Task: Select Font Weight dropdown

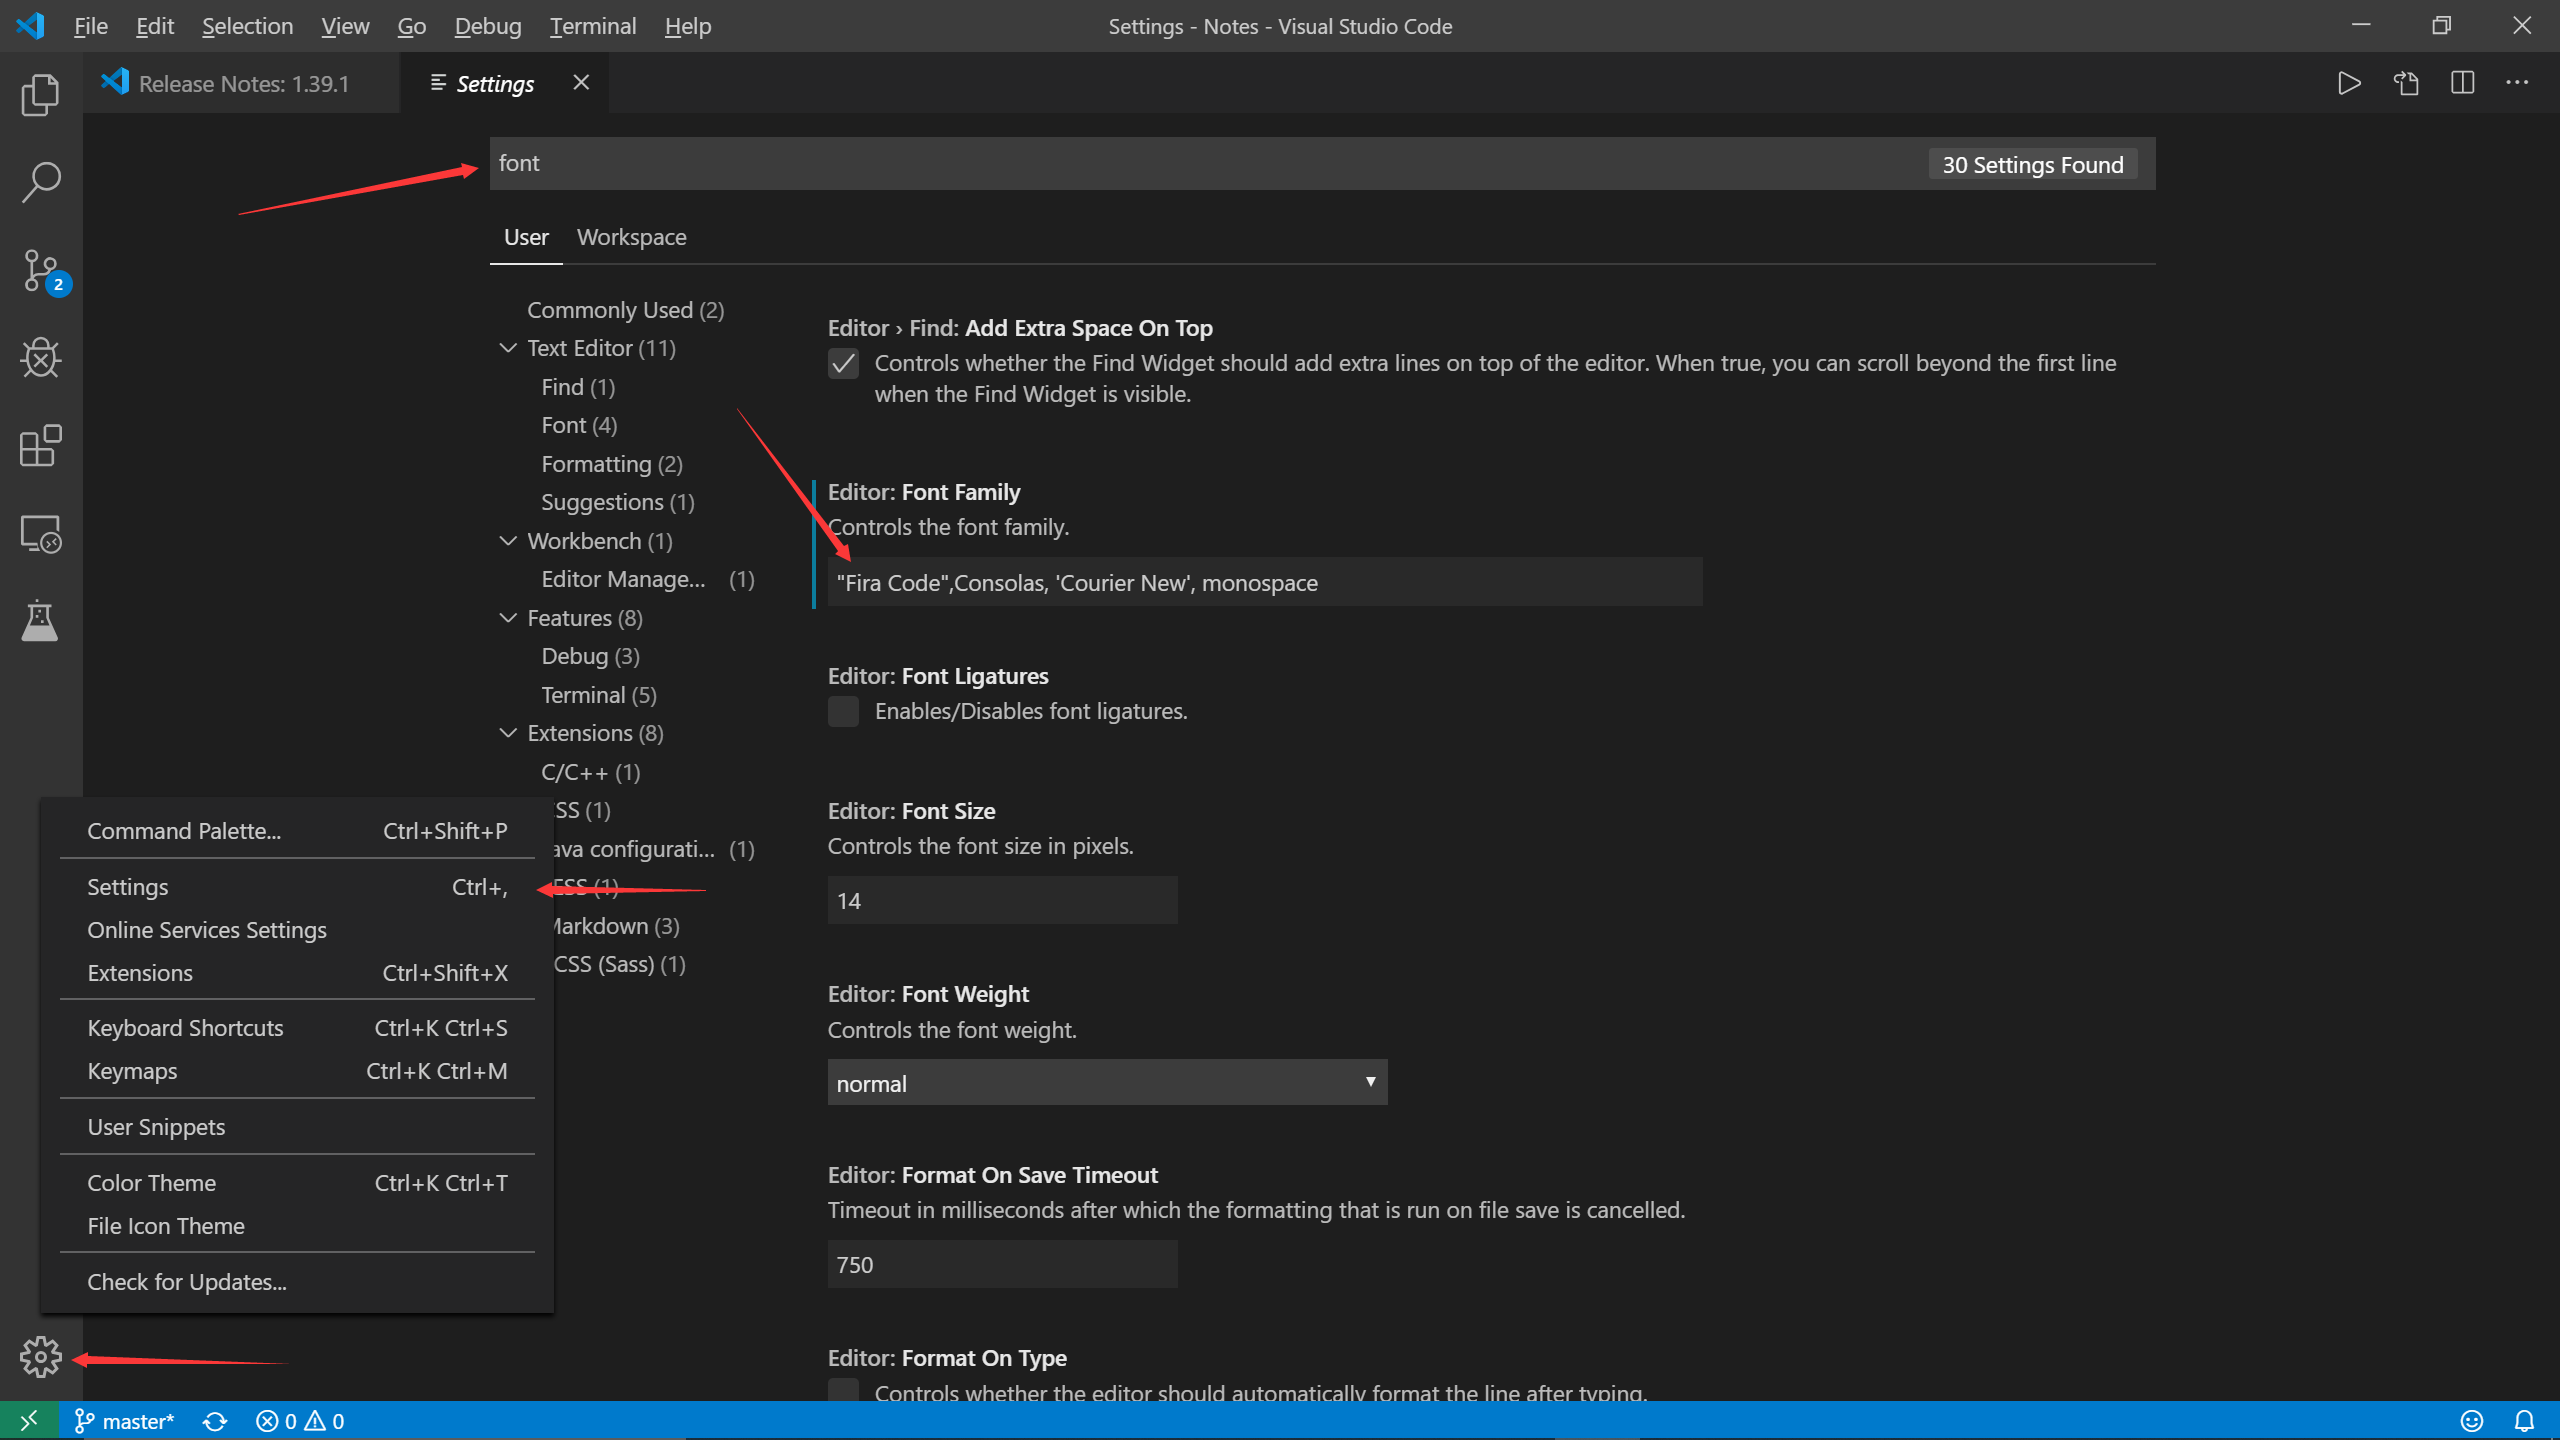Action: (x=1106, y=1083)
